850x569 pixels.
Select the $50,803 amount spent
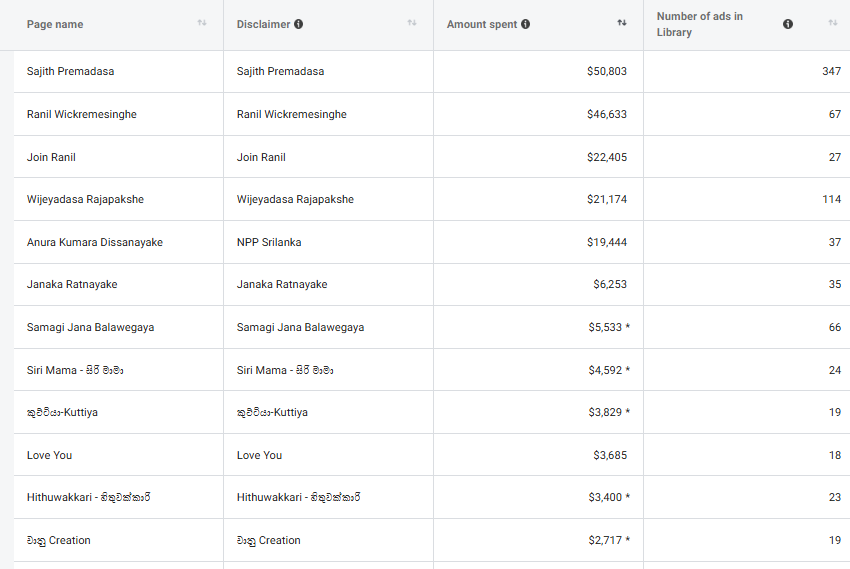pyautogui.click(x=607, y=72)
